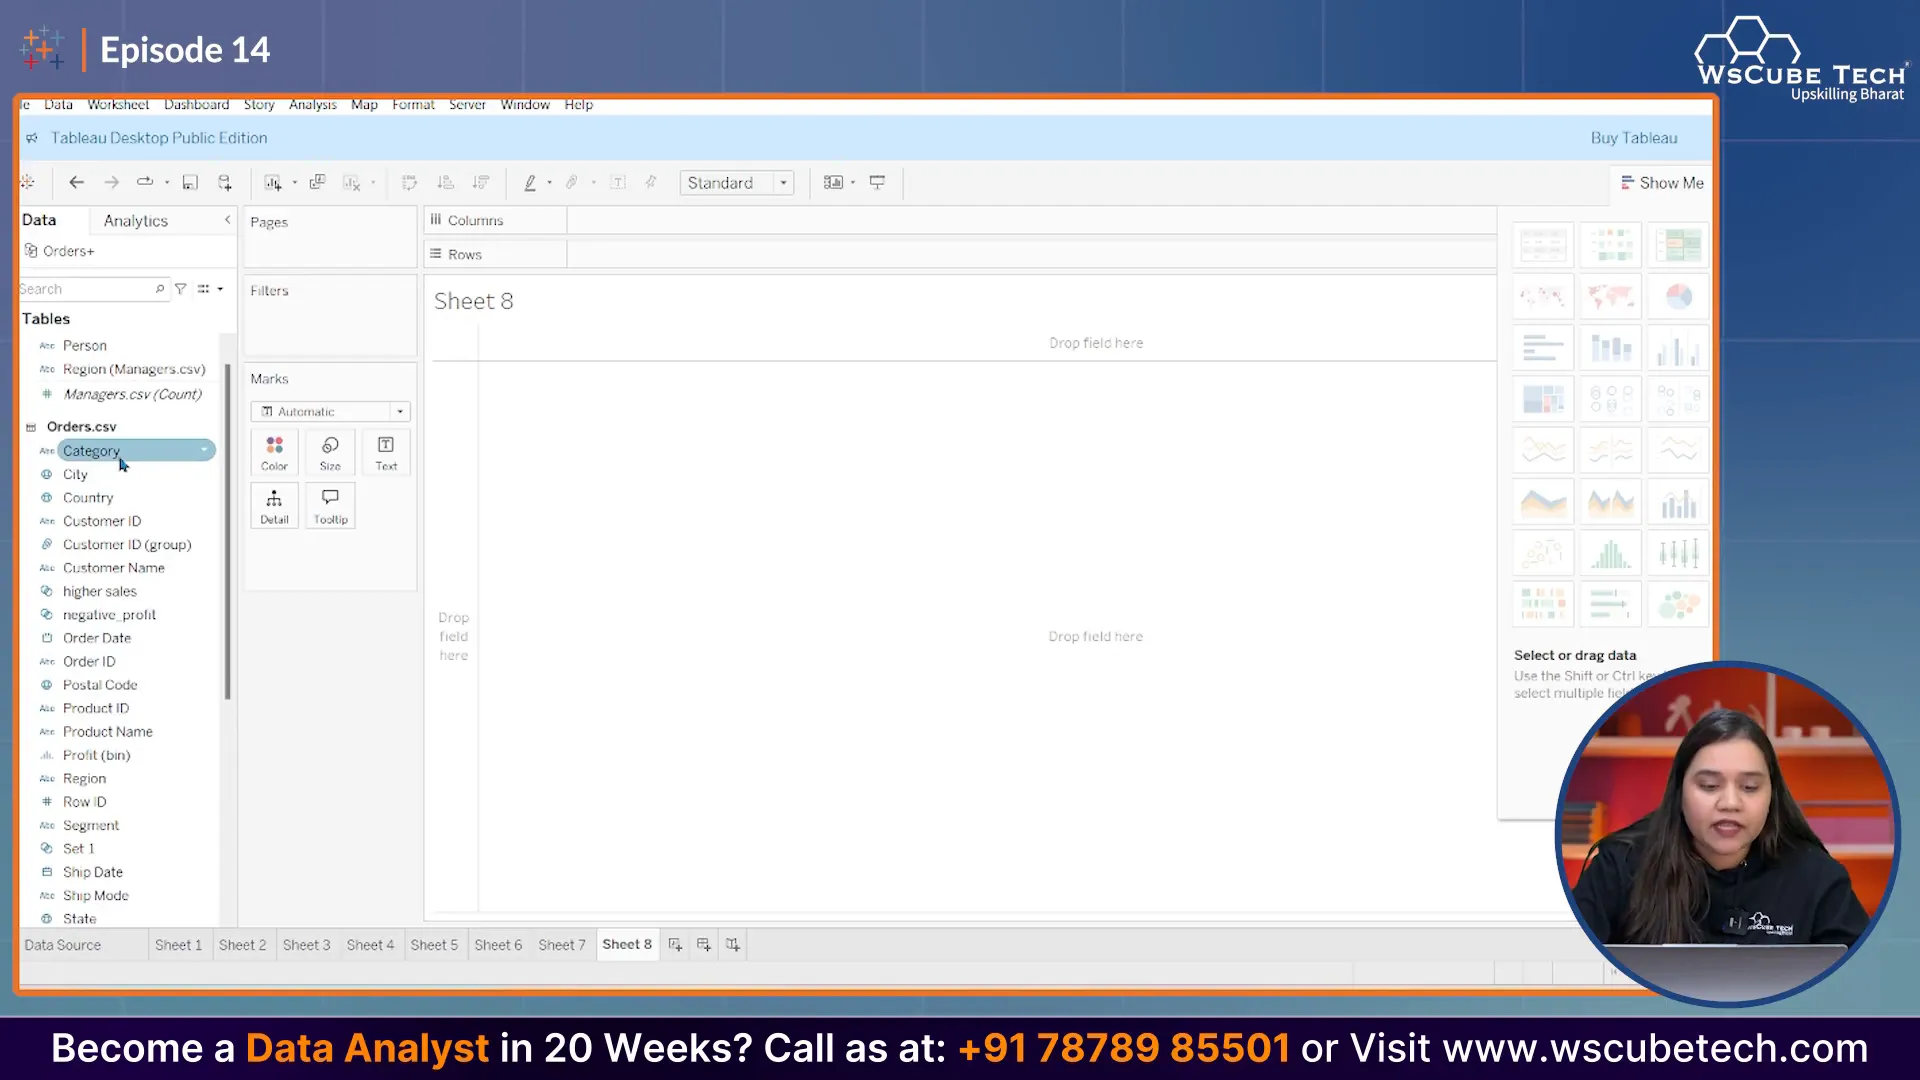Switch to the Analytics tab

[136, 221]
